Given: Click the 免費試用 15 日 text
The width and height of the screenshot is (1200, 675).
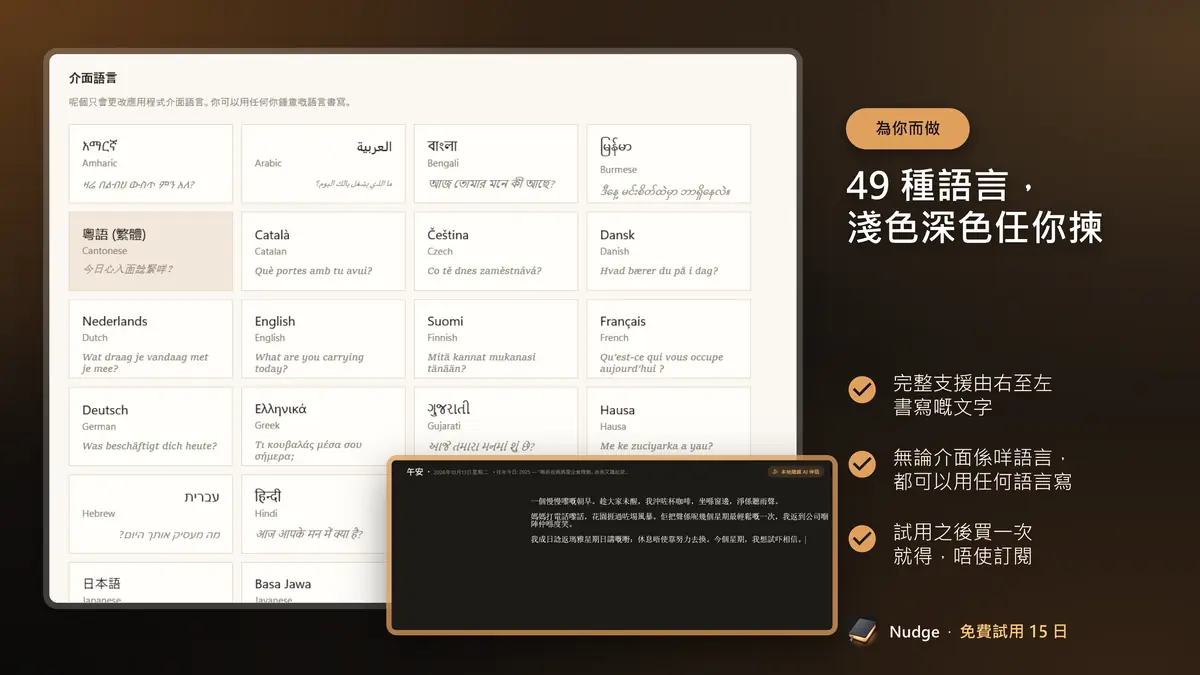Looking at the screenshot, I should click(x=1013, y=632).
